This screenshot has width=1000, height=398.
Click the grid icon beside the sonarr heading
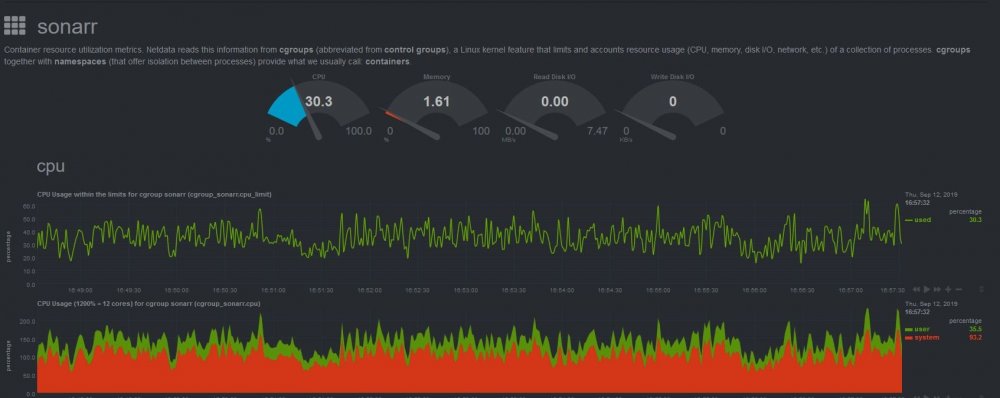tap(15, 26)
